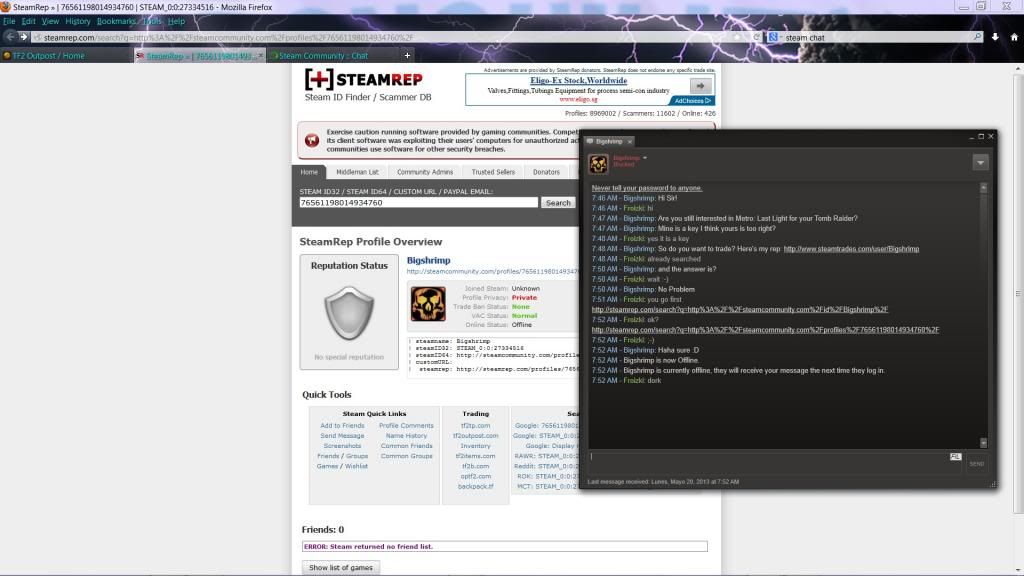Click the language indicator in chat input
Image resolution: width=1024 pixels, height=576 pixels.
[x=955, y=456]
